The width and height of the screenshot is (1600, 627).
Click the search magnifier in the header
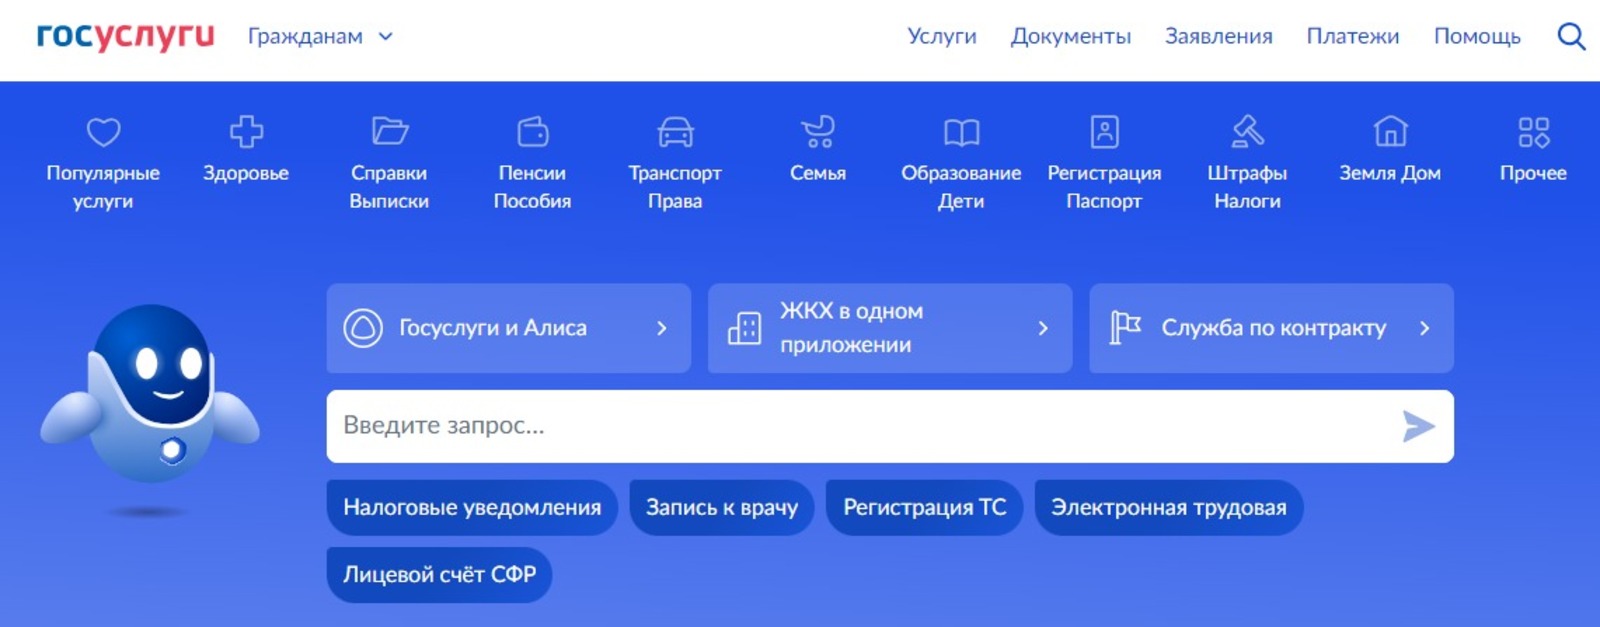[1571, 37]
